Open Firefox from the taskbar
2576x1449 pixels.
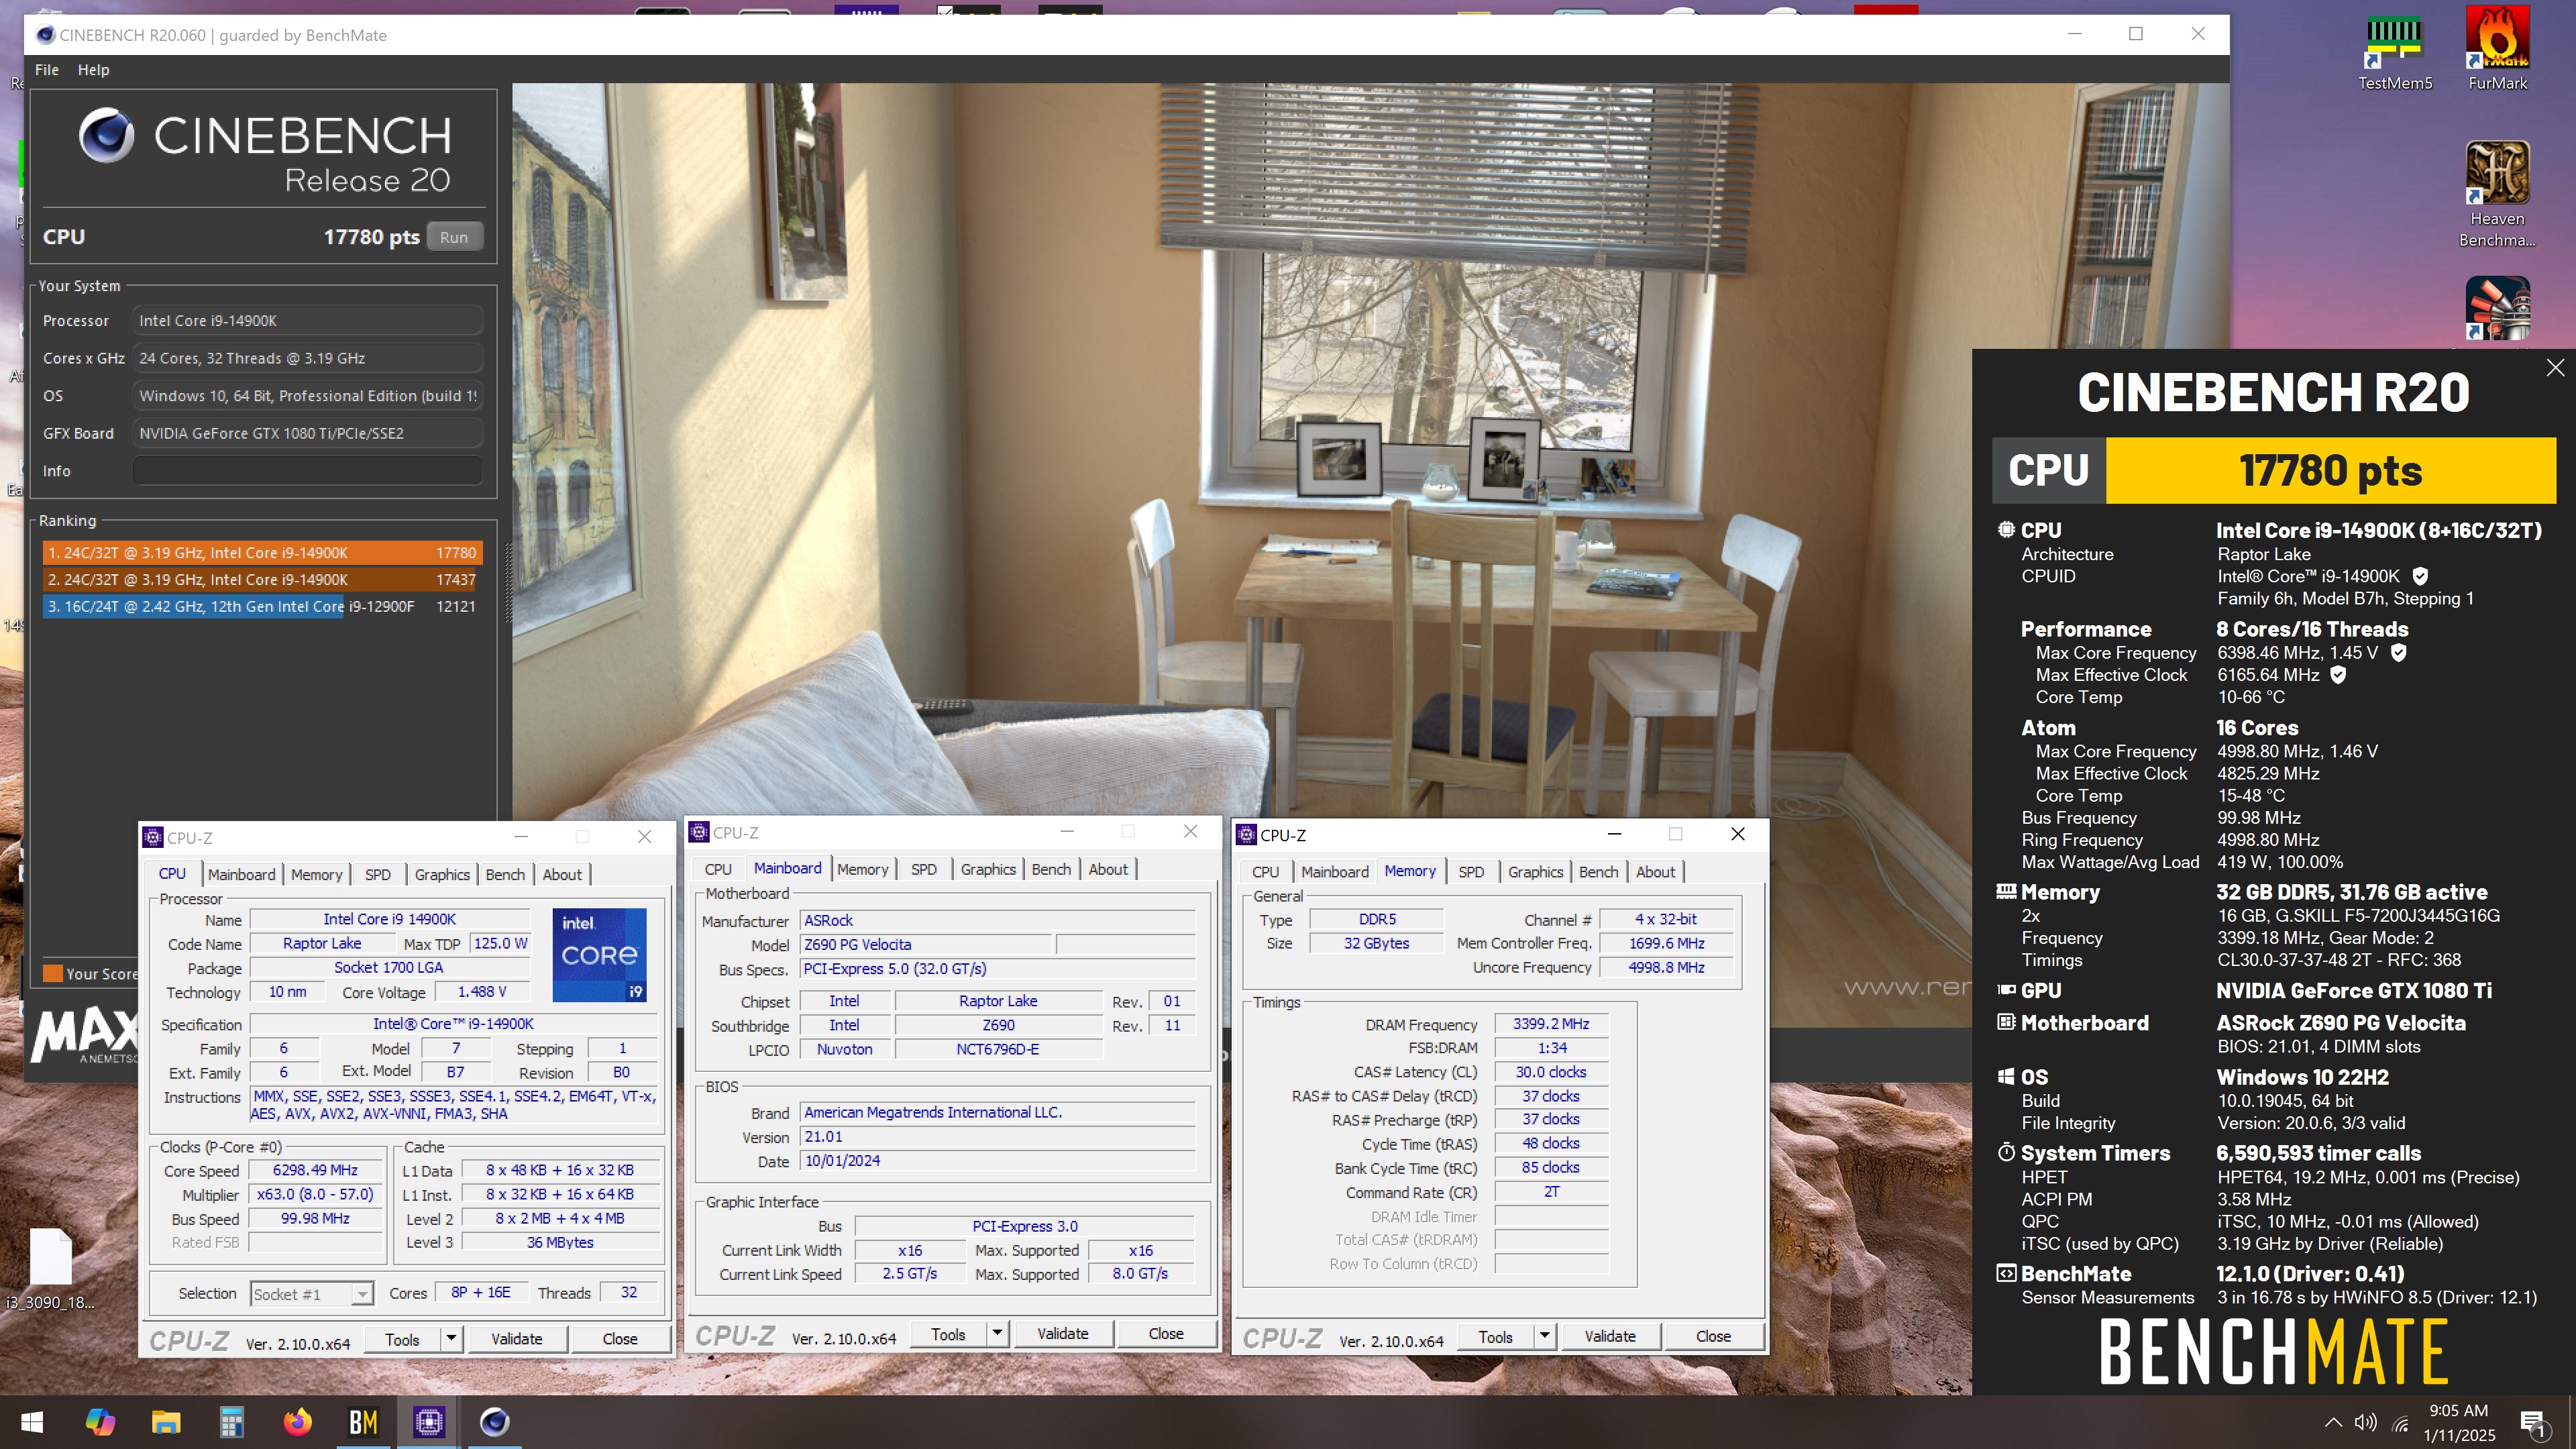297,1421
